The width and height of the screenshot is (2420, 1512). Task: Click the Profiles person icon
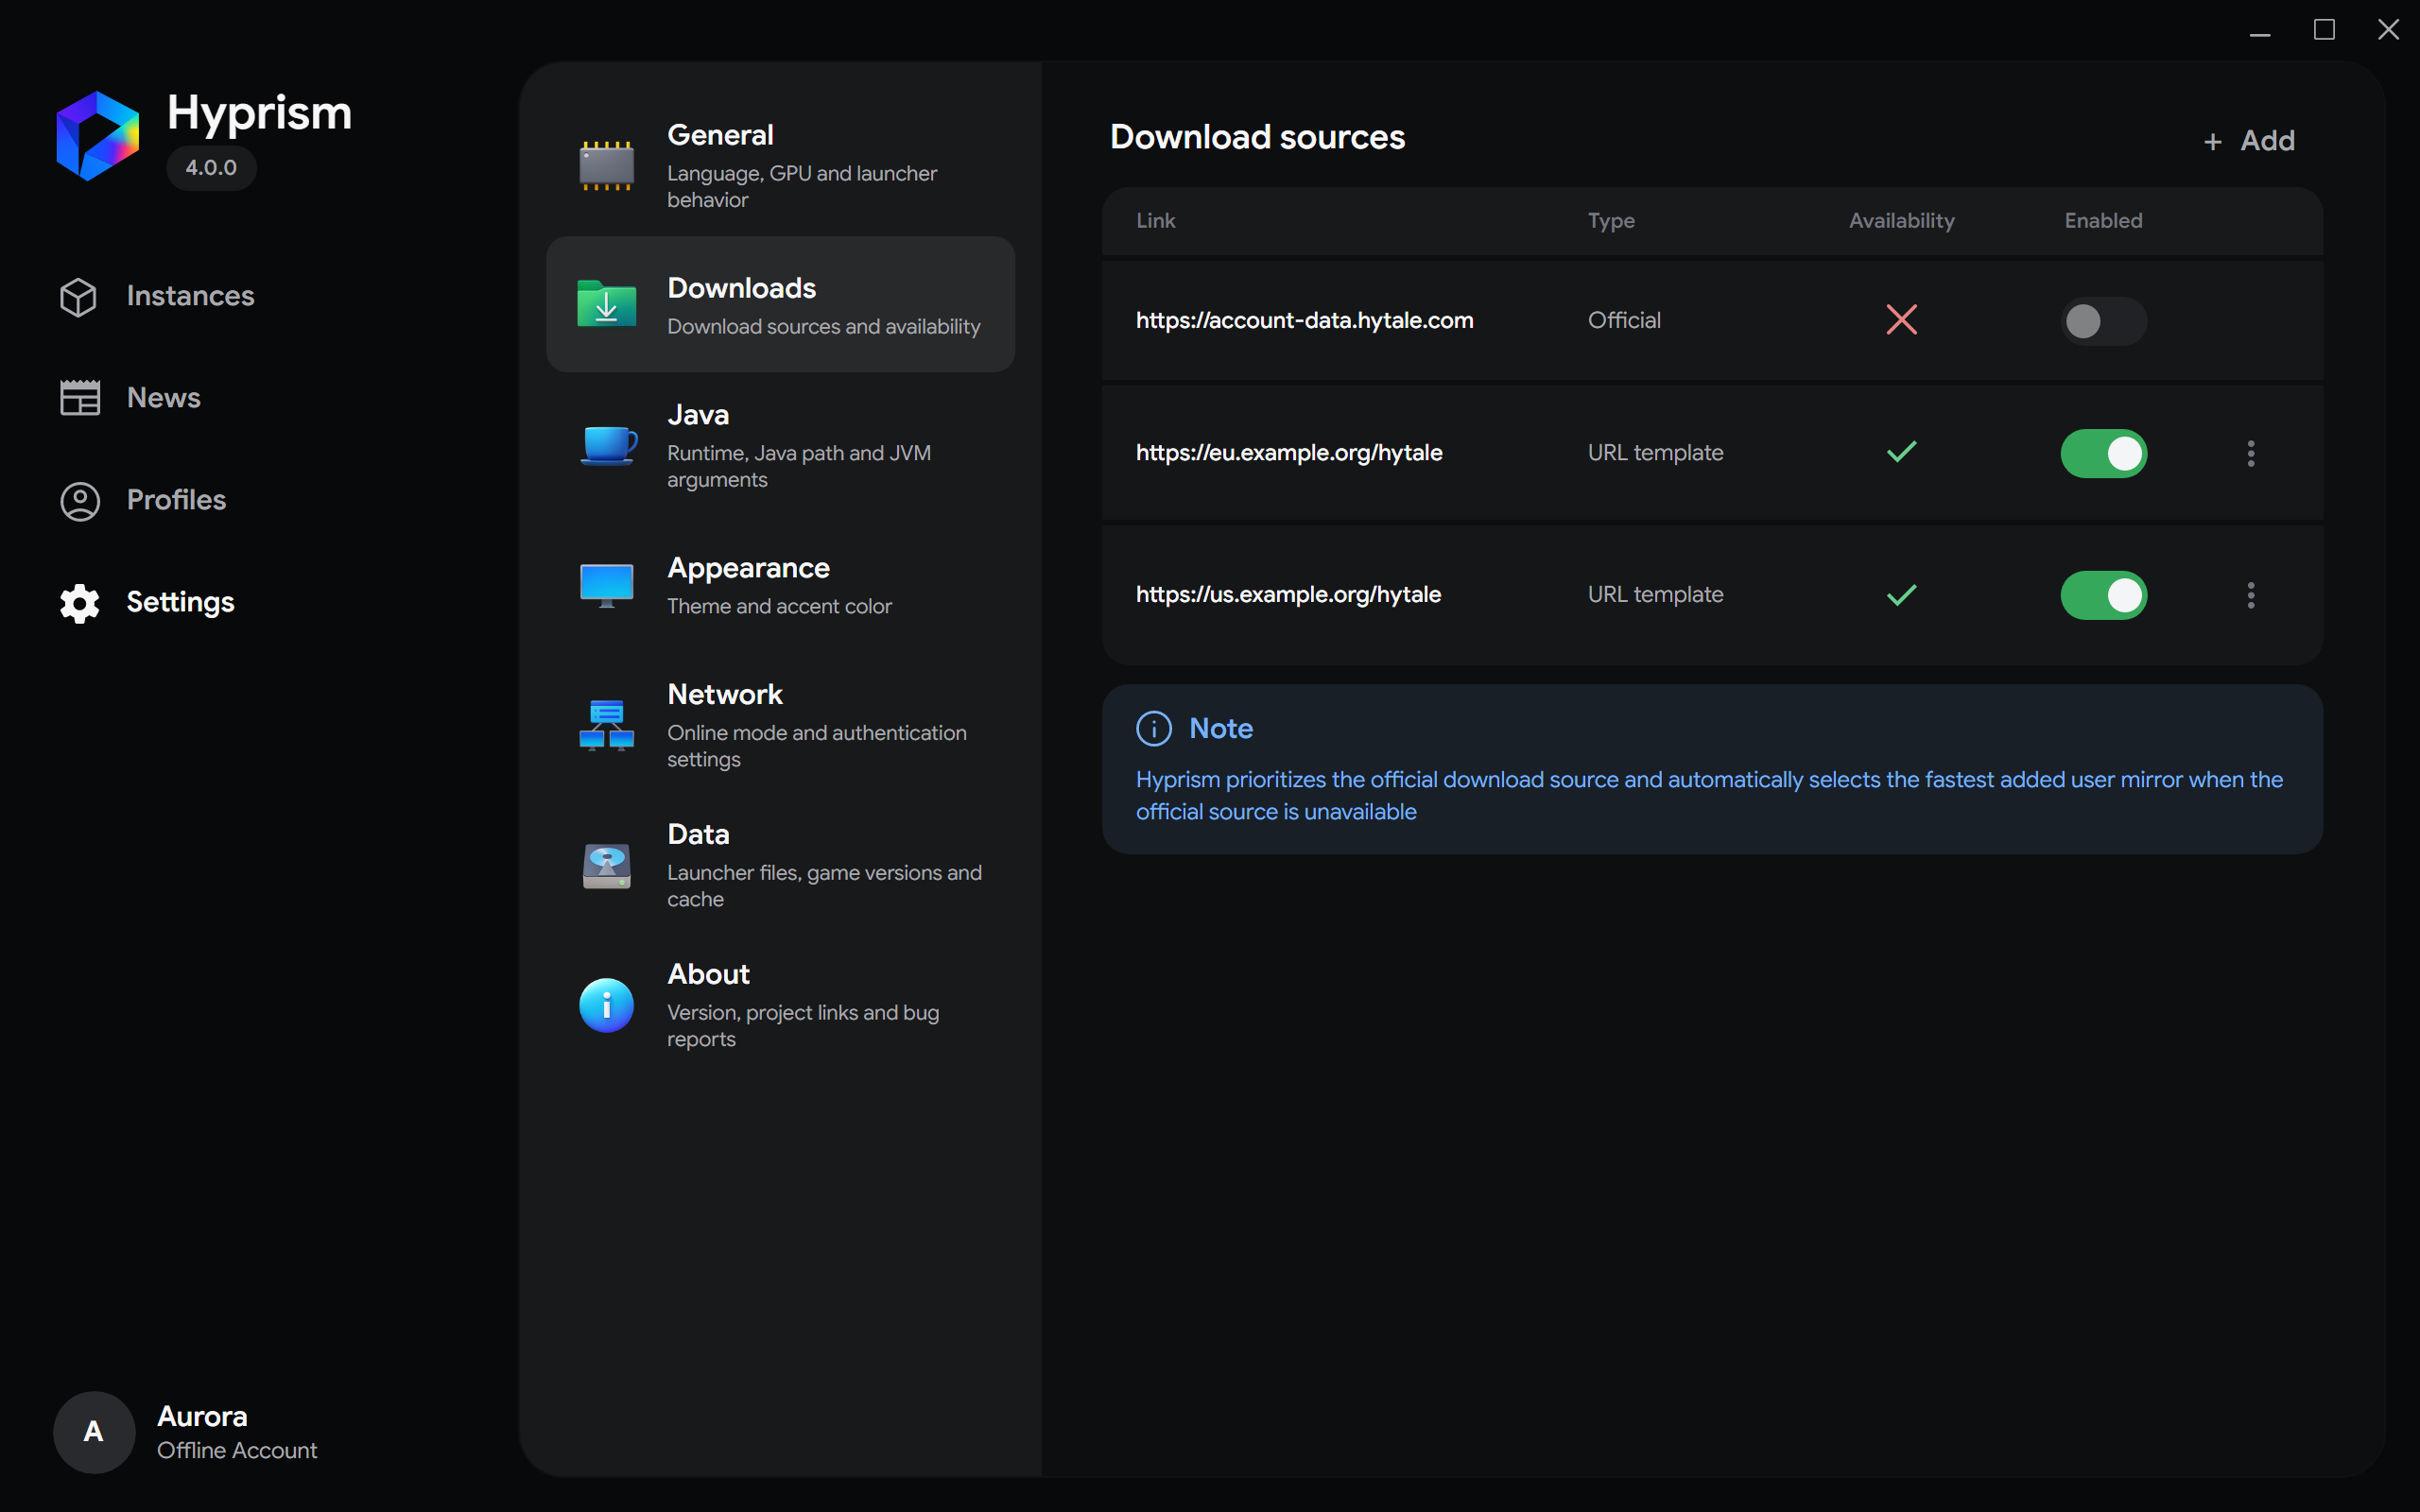click(x=80, y=501)
